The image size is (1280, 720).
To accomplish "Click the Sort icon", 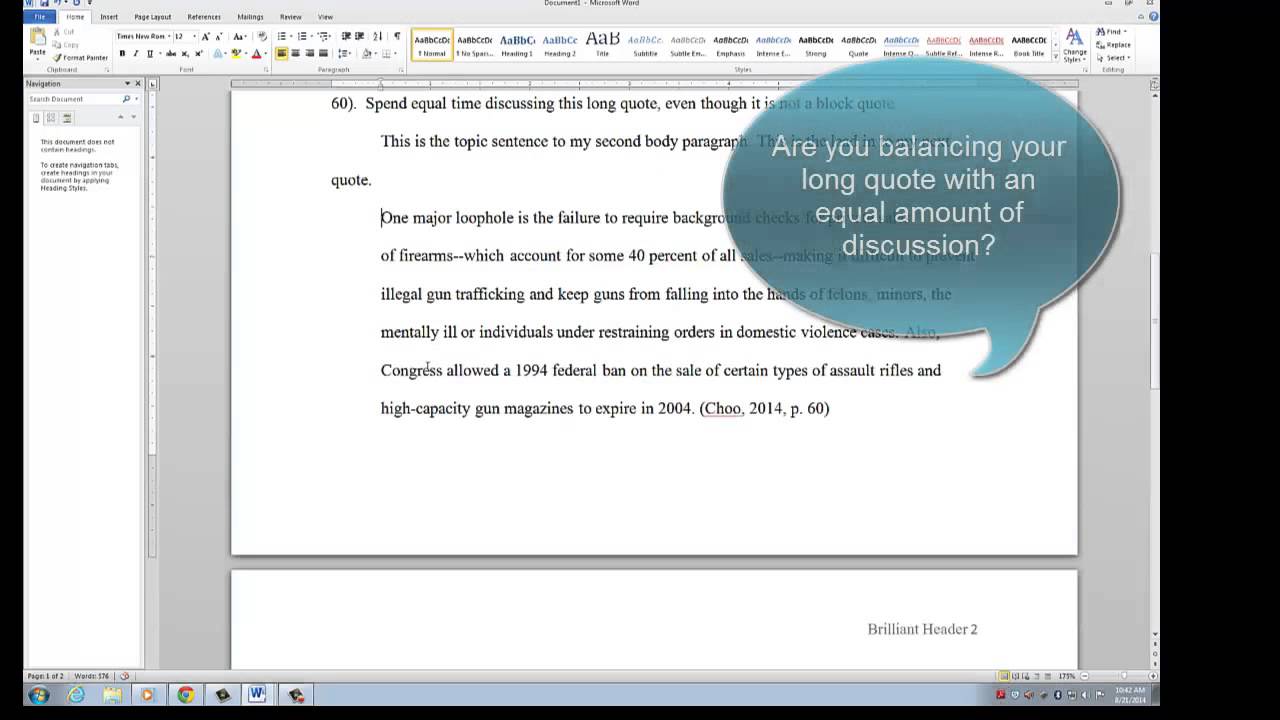I will pos(378,36).
